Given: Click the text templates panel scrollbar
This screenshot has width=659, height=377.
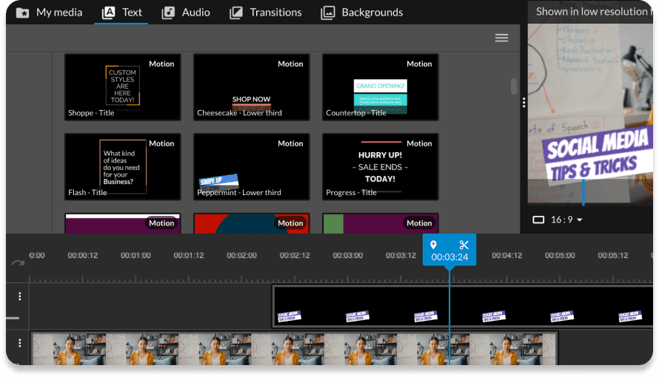Looking at the screenshot, I should pos(514,86).
